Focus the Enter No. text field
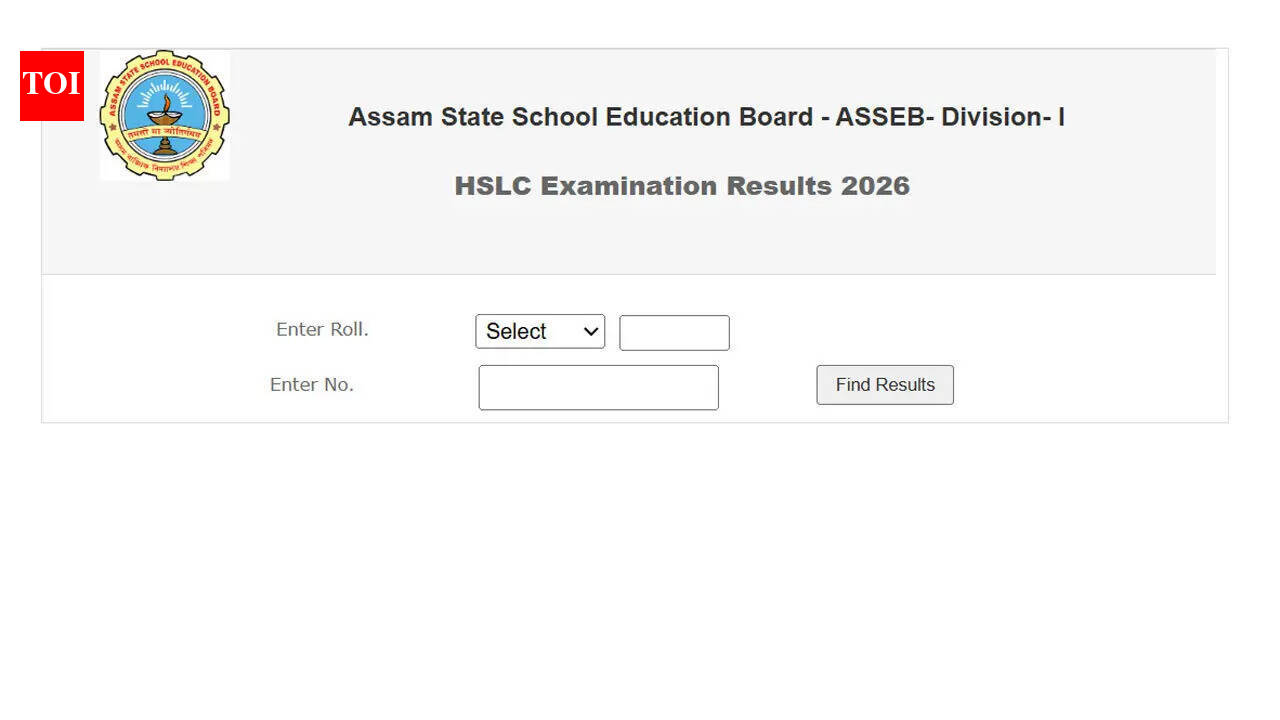The image size is (1280, 720). coord(598,387)
